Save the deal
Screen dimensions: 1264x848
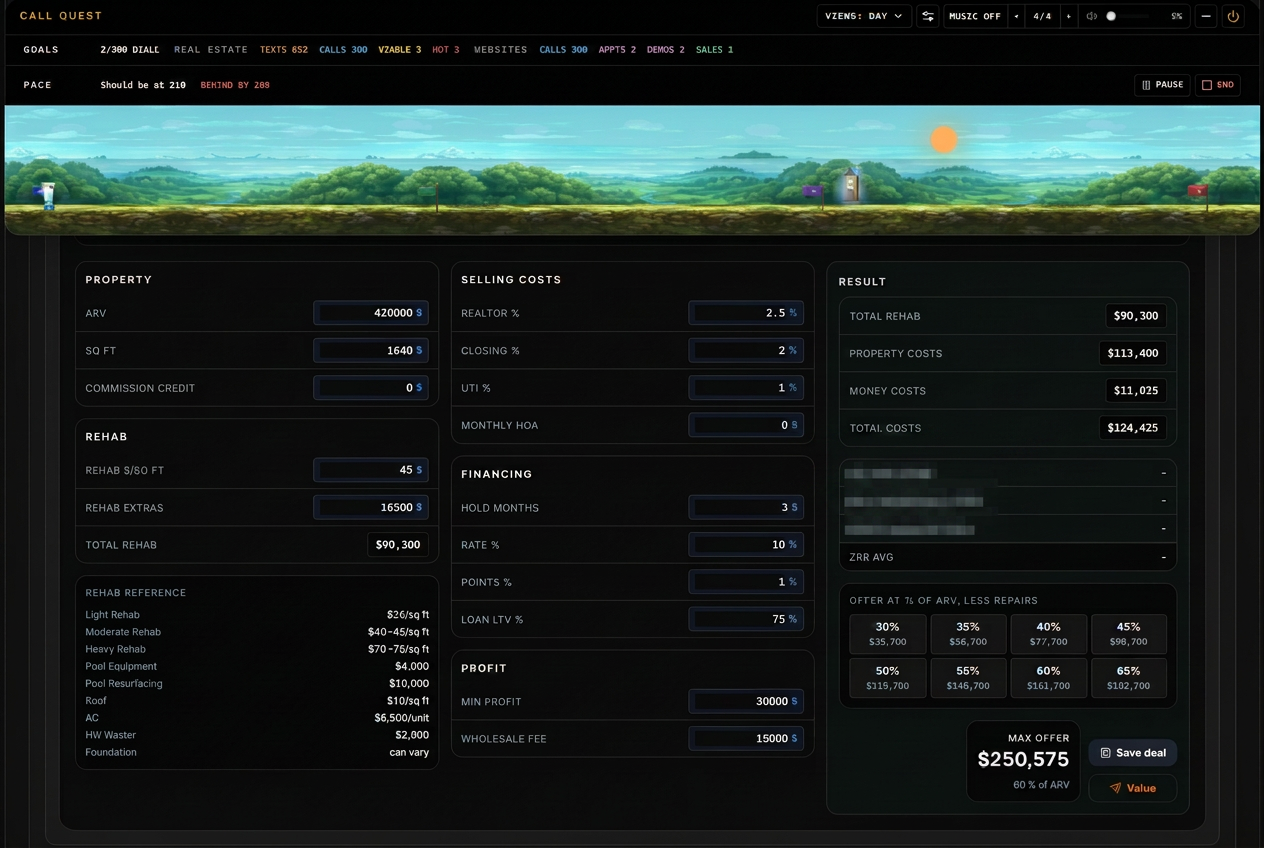click(x=1133, y=753)
